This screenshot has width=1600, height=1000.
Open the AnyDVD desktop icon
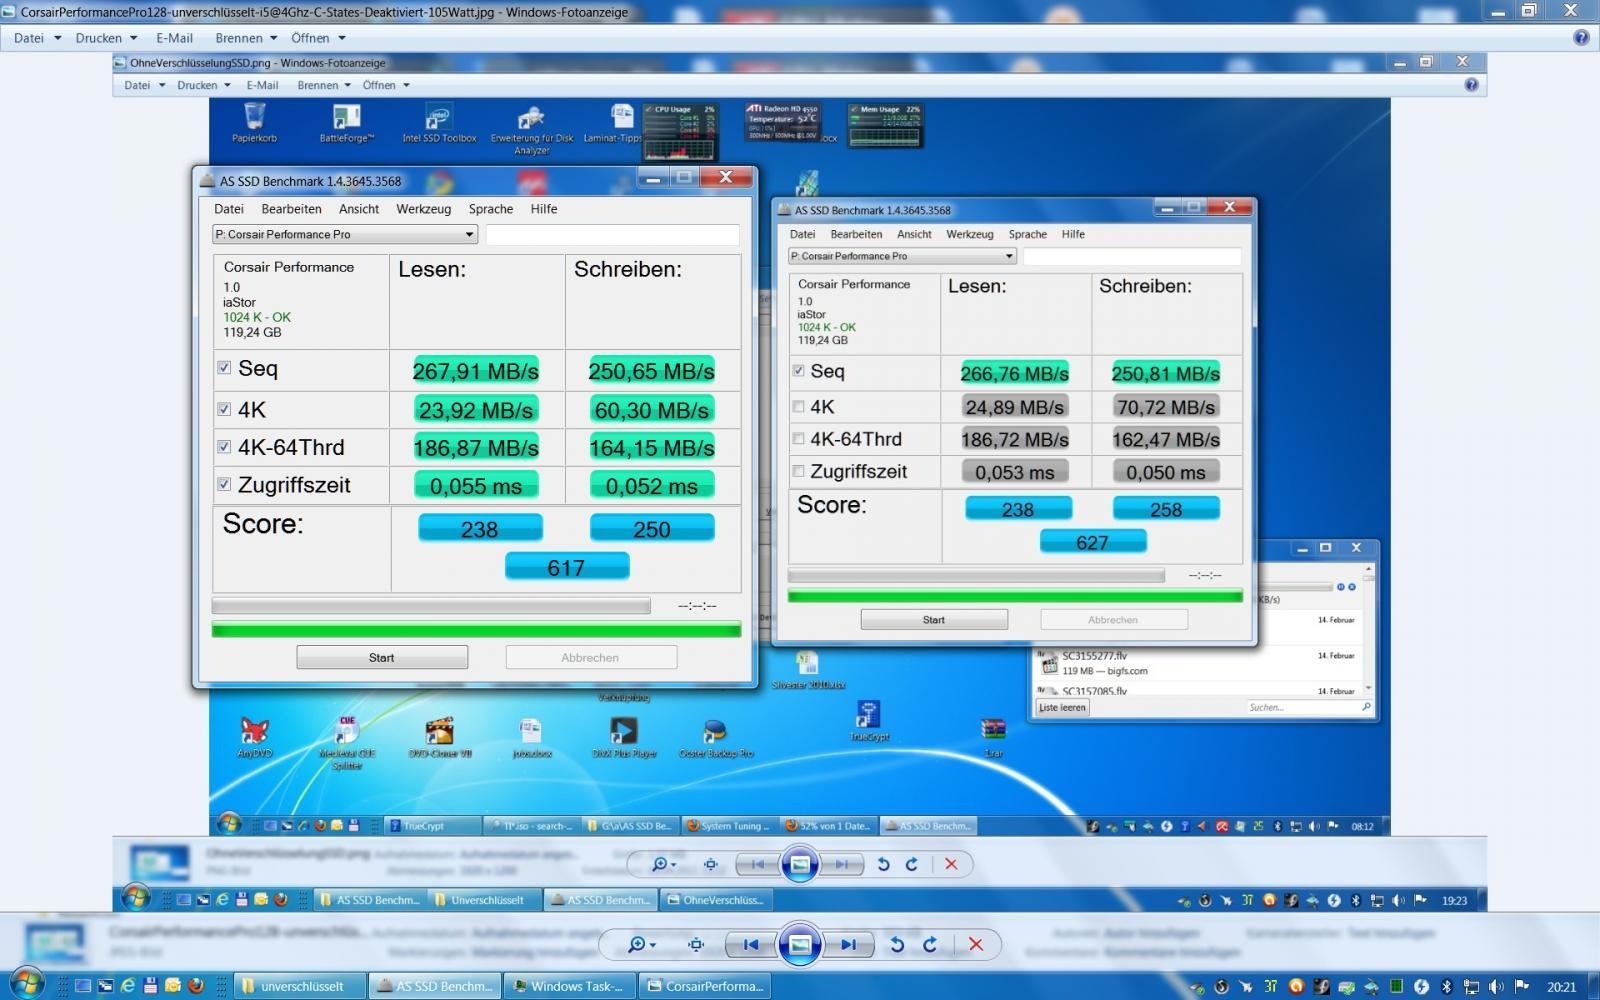coord(254,738)
